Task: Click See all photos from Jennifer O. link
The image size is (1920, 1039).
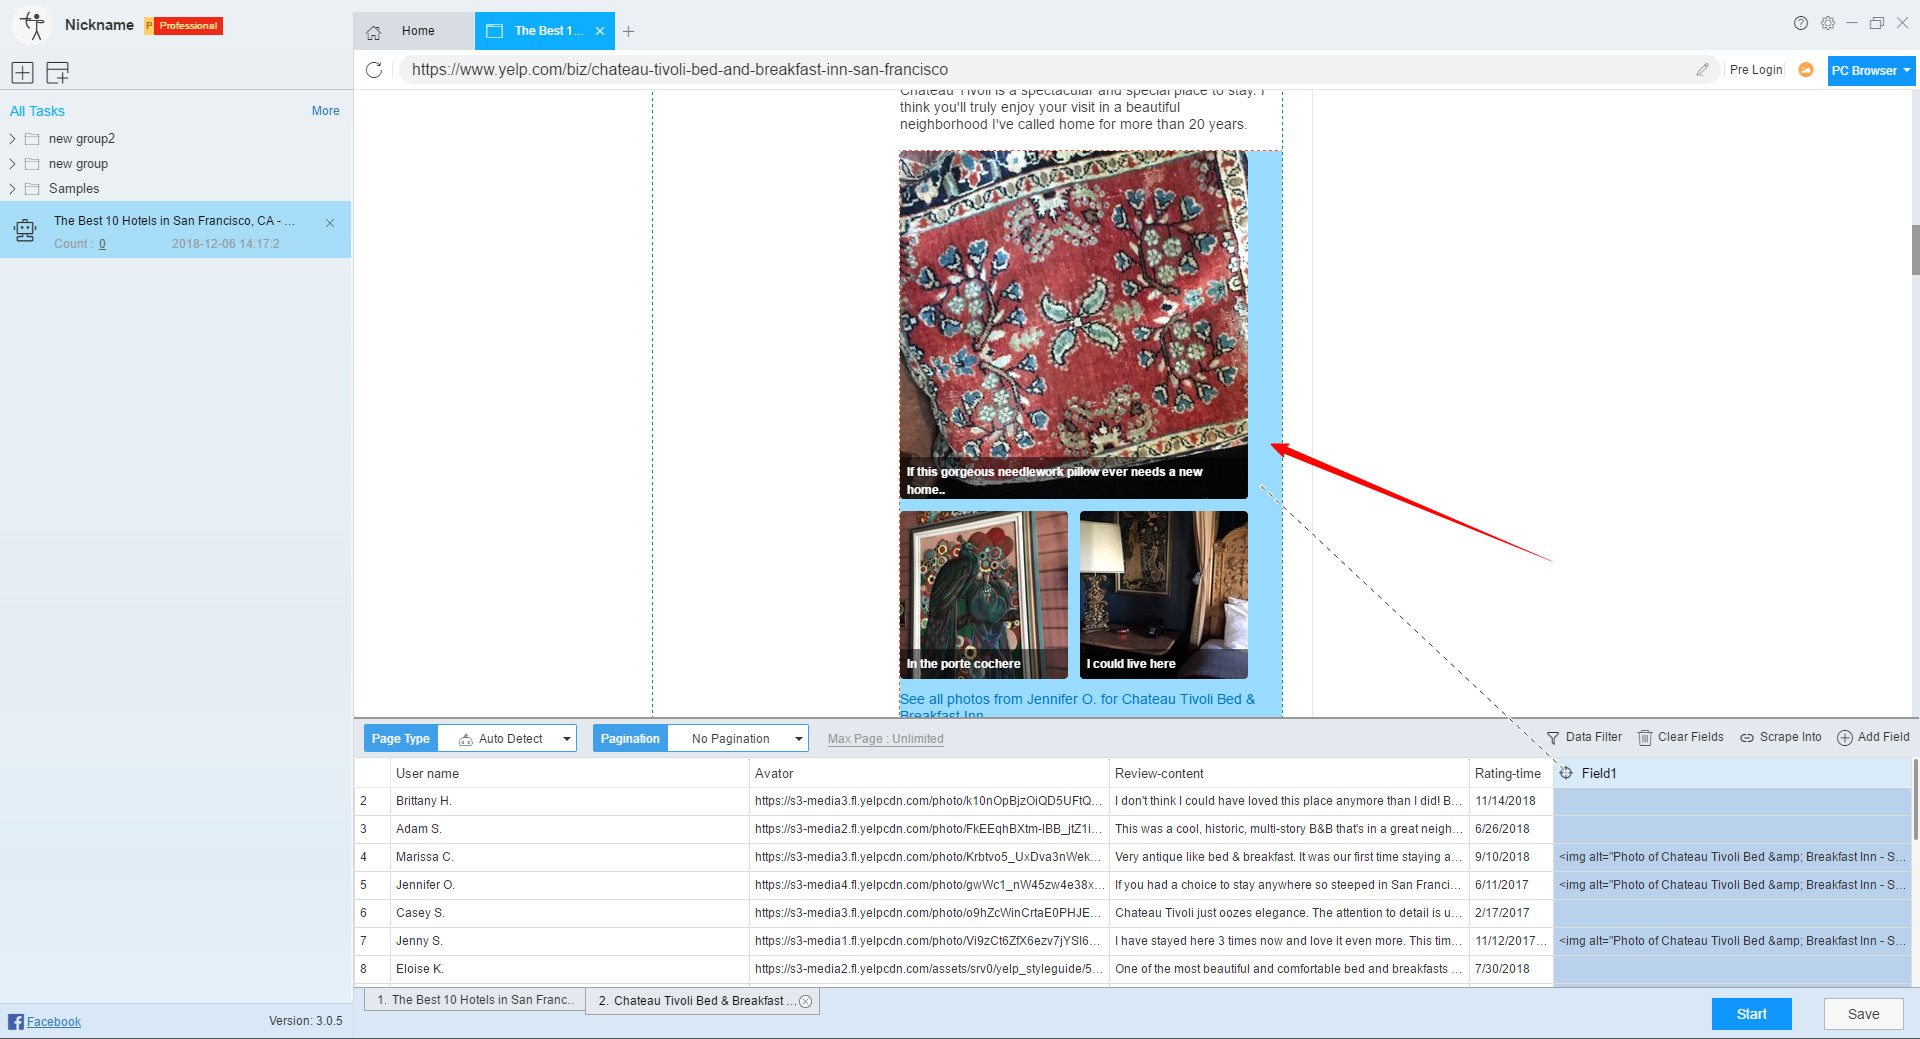Action: pos(1077,706)
